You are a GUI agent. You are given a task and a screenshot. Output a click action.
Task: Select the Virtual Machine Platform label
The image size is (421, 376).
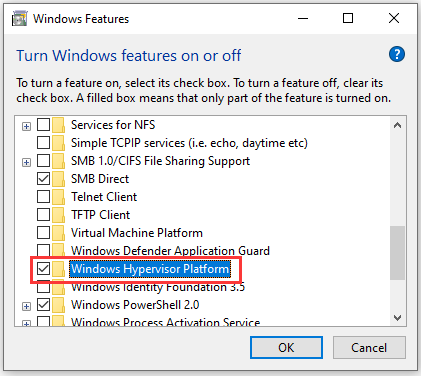(x=137, y=233)
